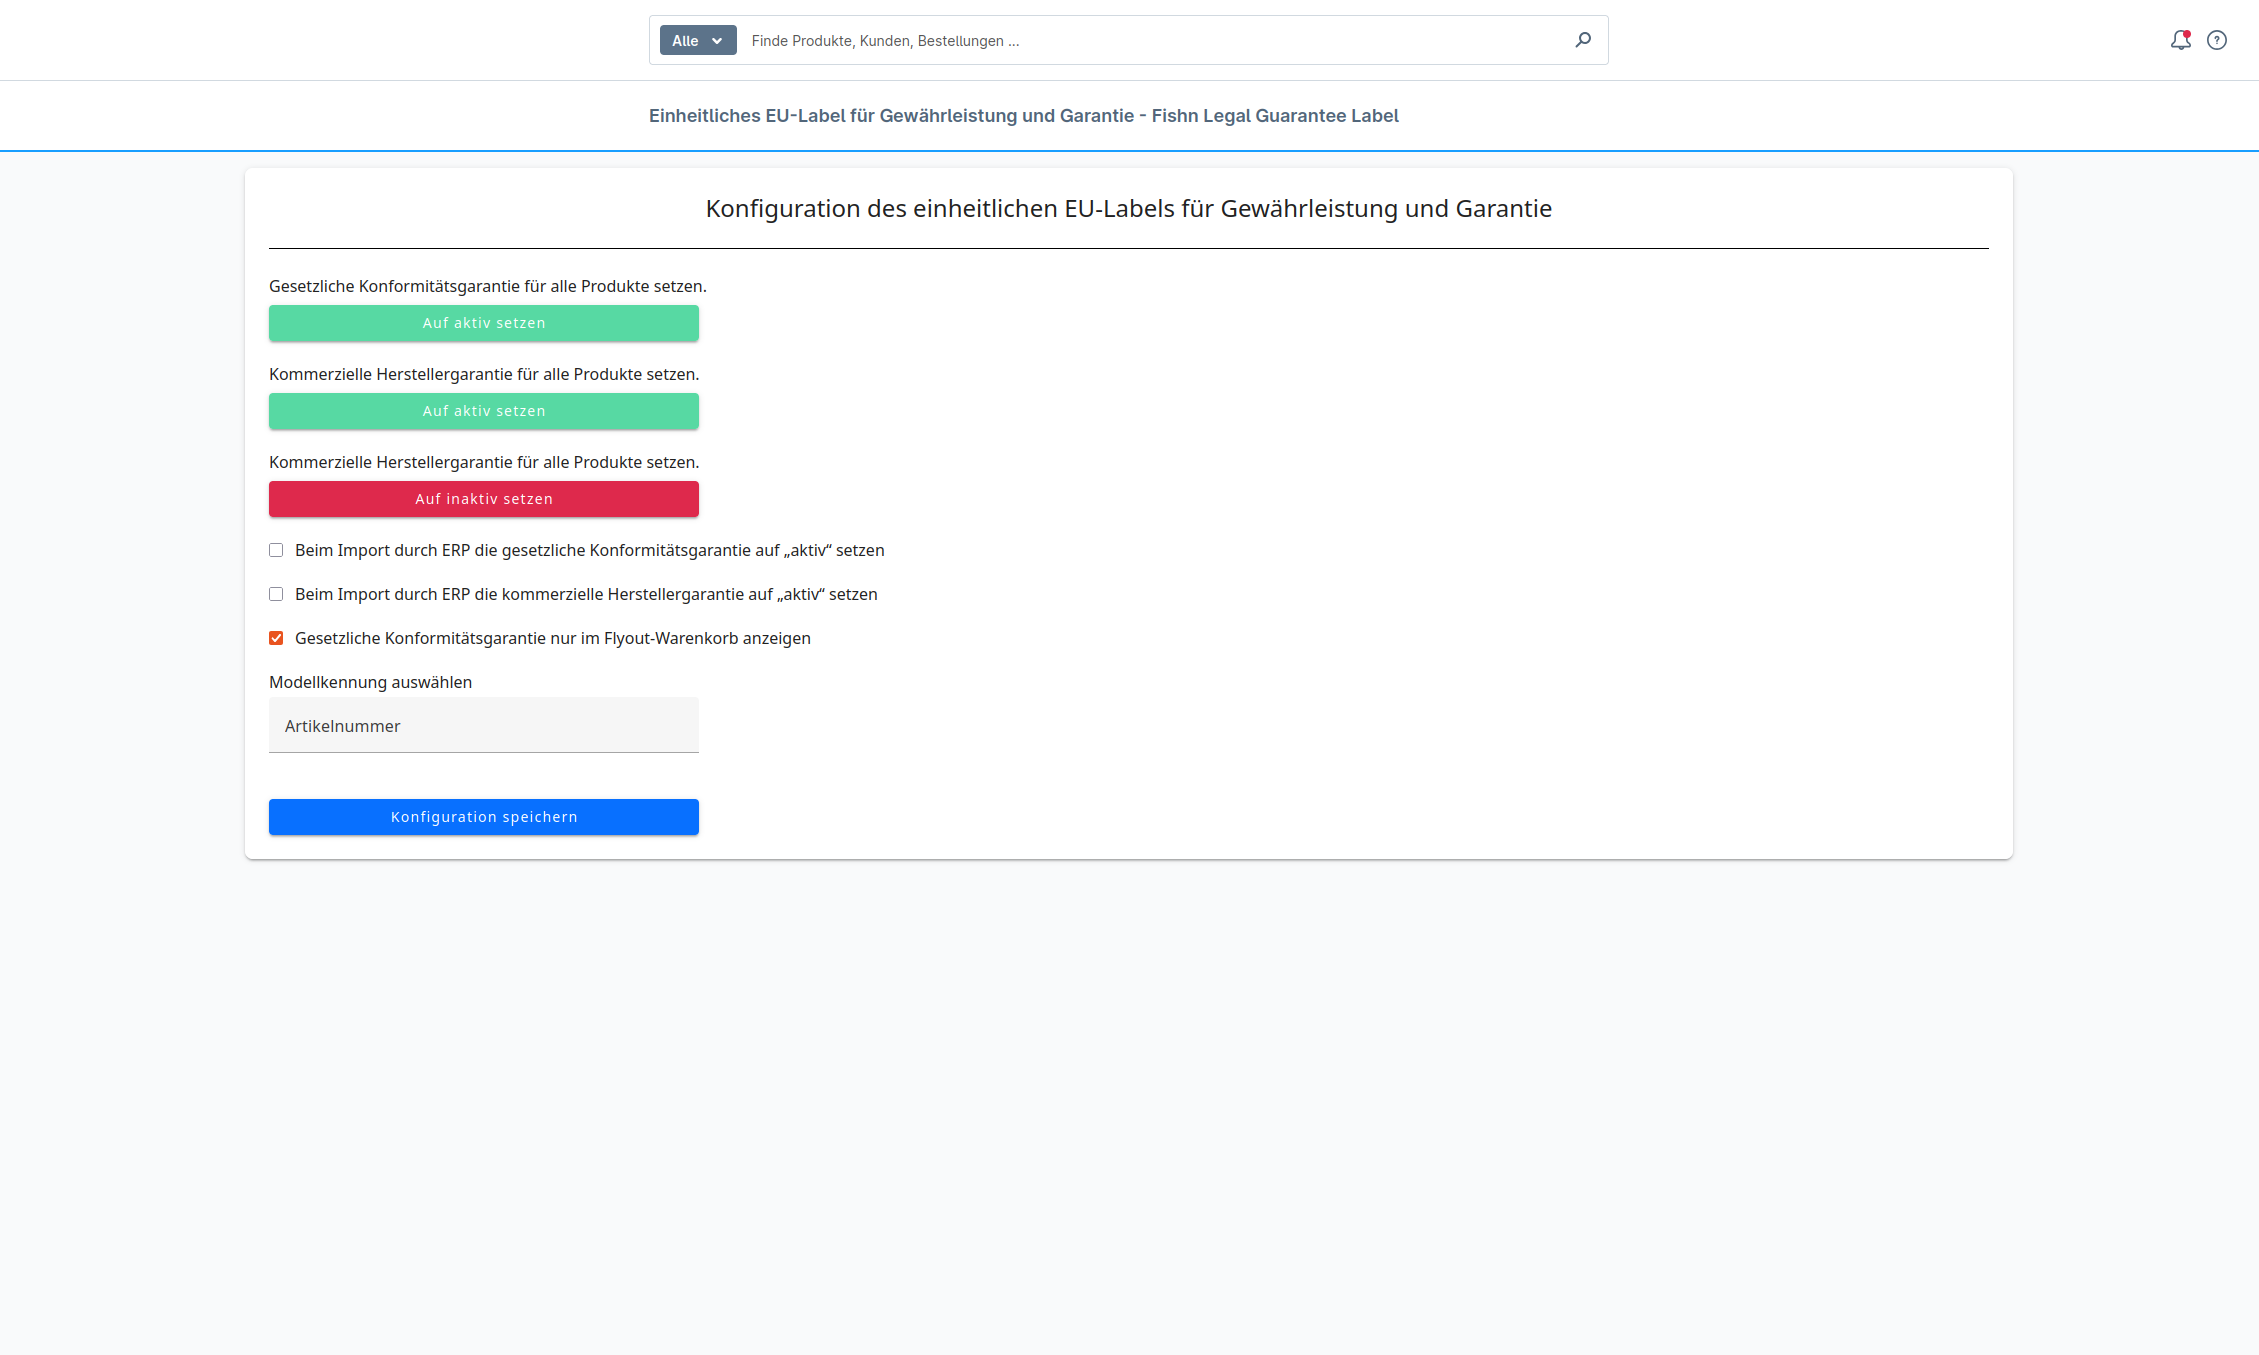This screenshot has height=1355, width=2259.
Task: Click the search magnifier icon
Action: [x=1583, y=40]
